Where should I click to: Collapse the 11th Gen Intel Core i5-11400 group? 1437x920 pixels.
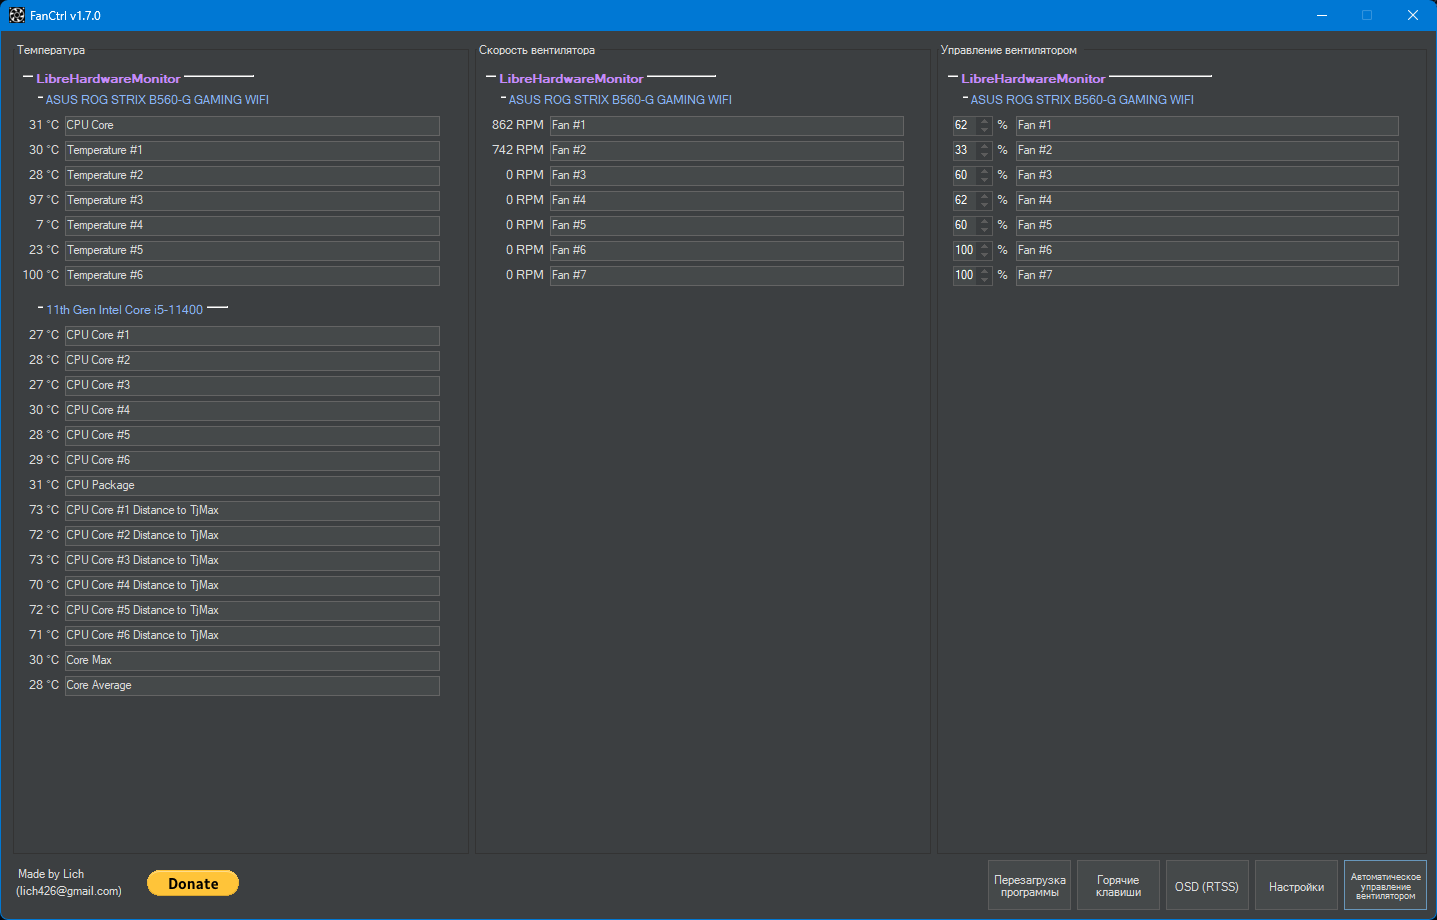coord(40,308)
